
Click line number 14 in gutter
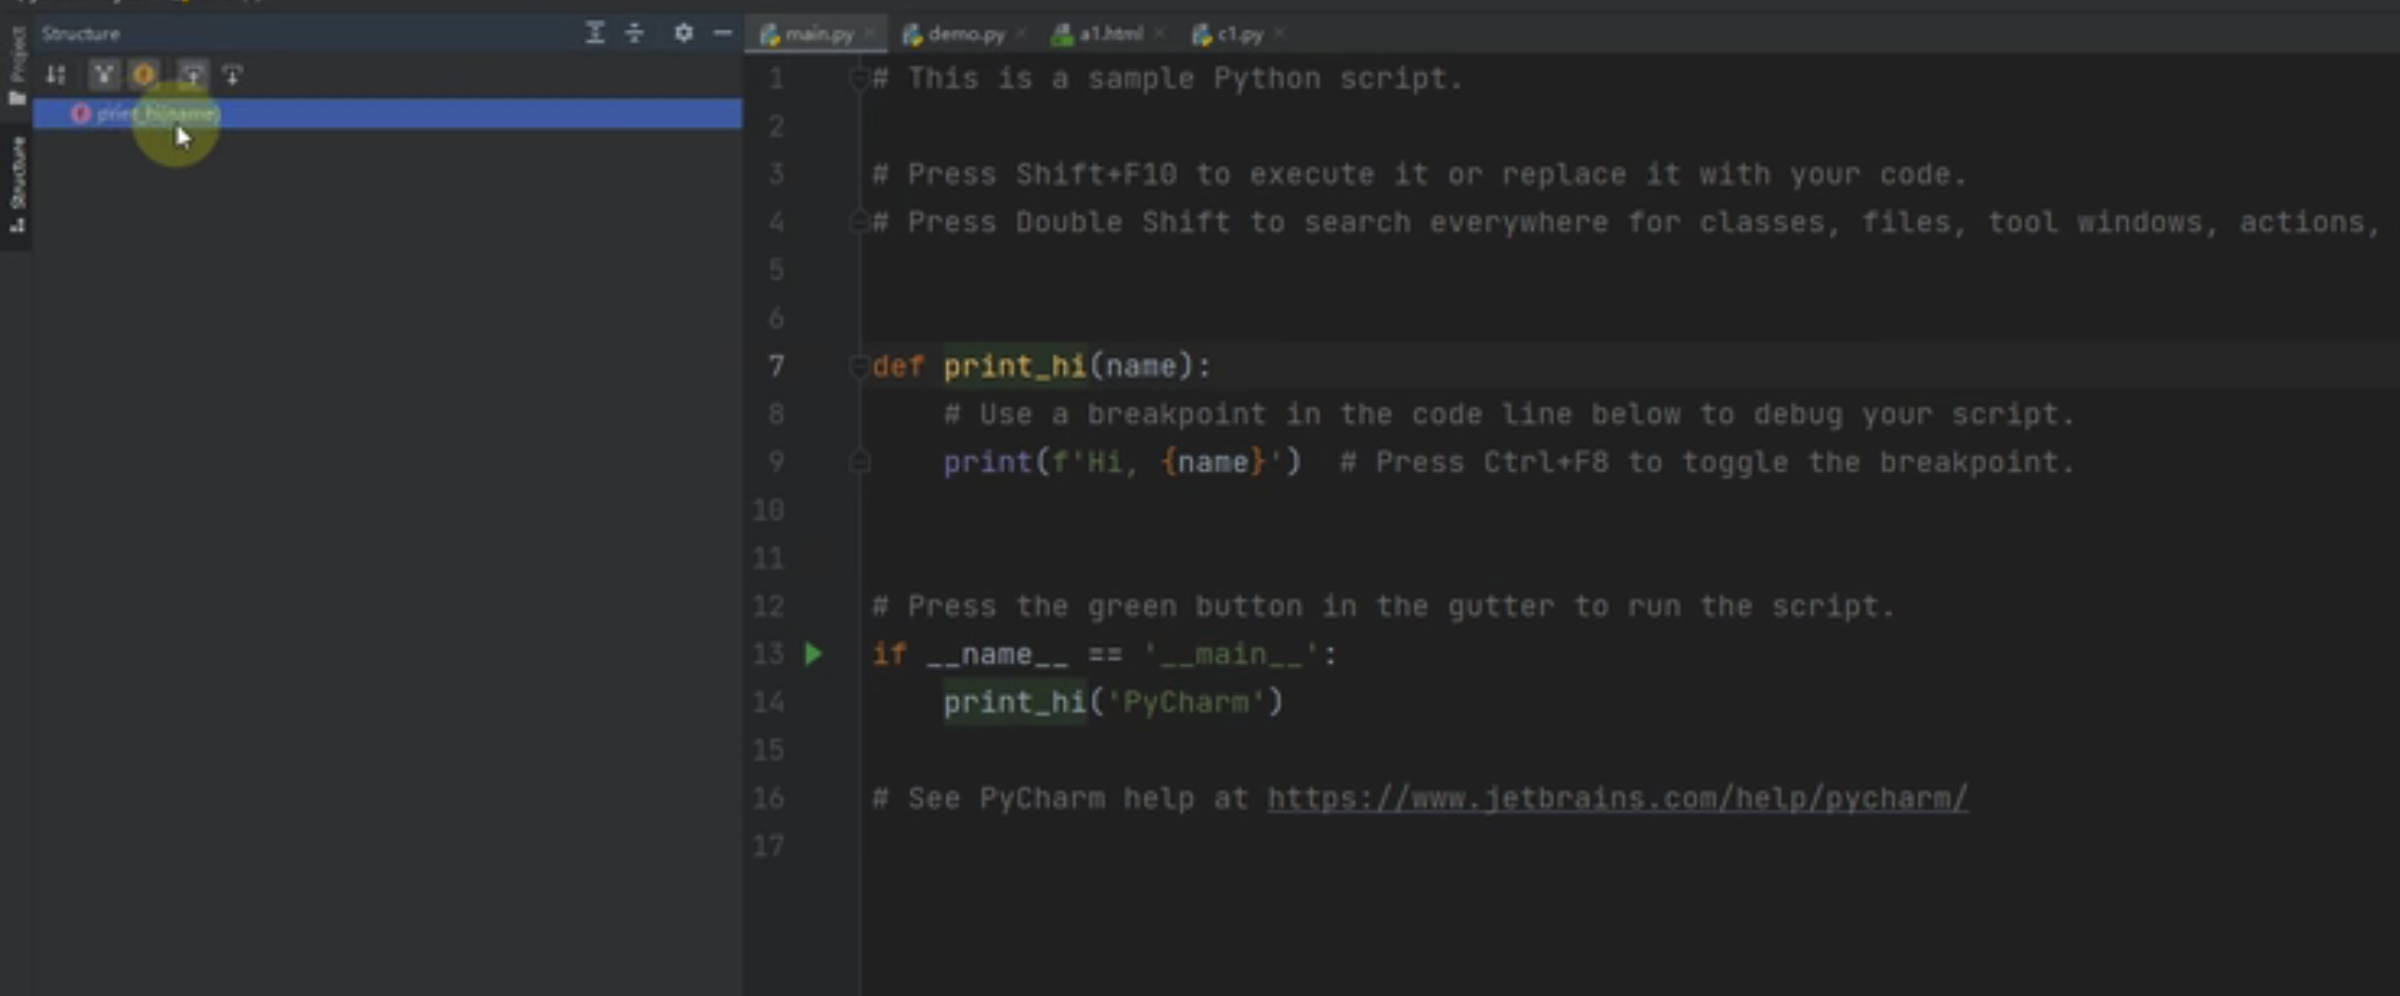click(x=768, y=702)
